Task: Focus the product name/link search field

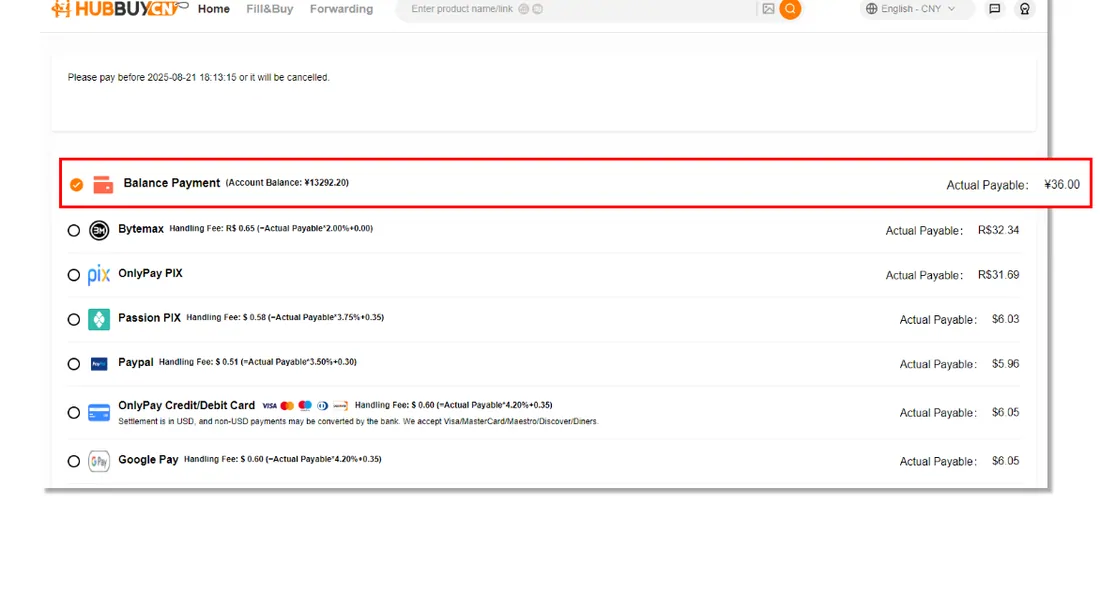Action: (575, 9)
